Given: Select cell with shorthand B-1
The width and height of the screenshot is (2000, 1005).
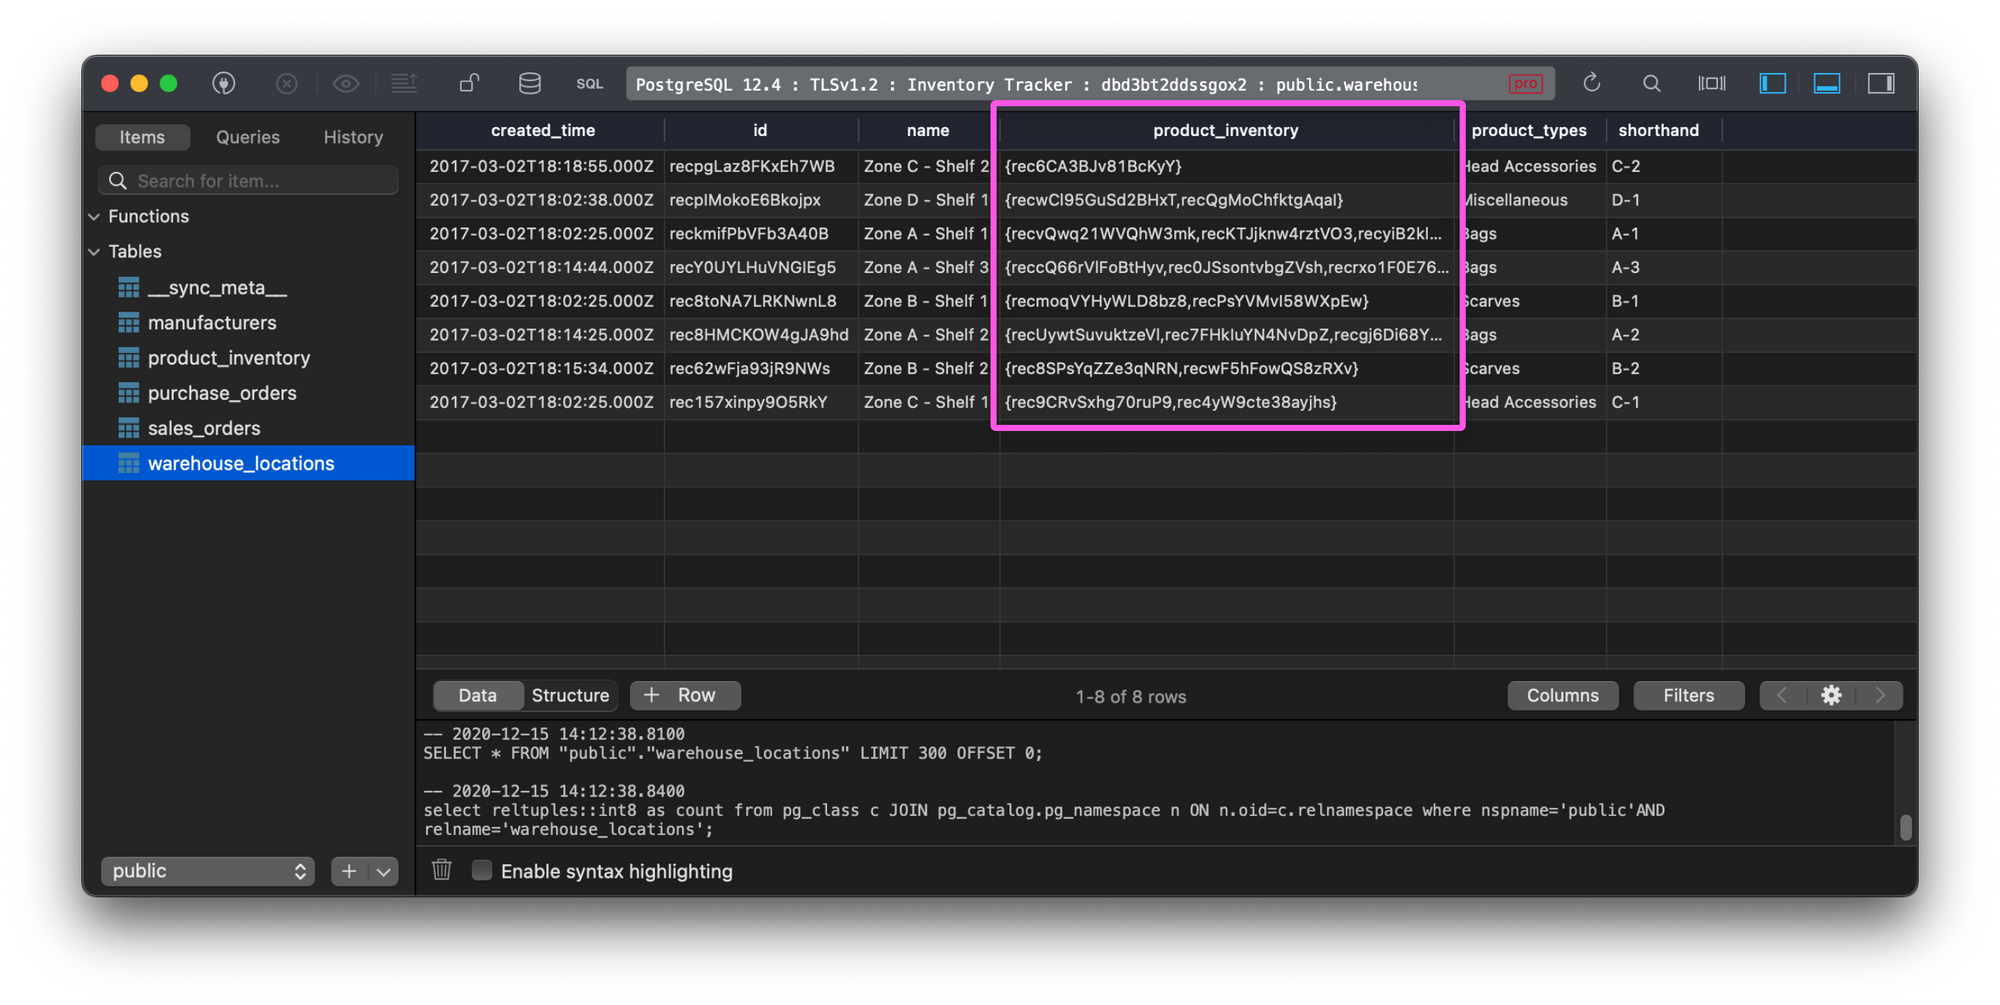Looking at the screenshot, I should pos(1664,301).
